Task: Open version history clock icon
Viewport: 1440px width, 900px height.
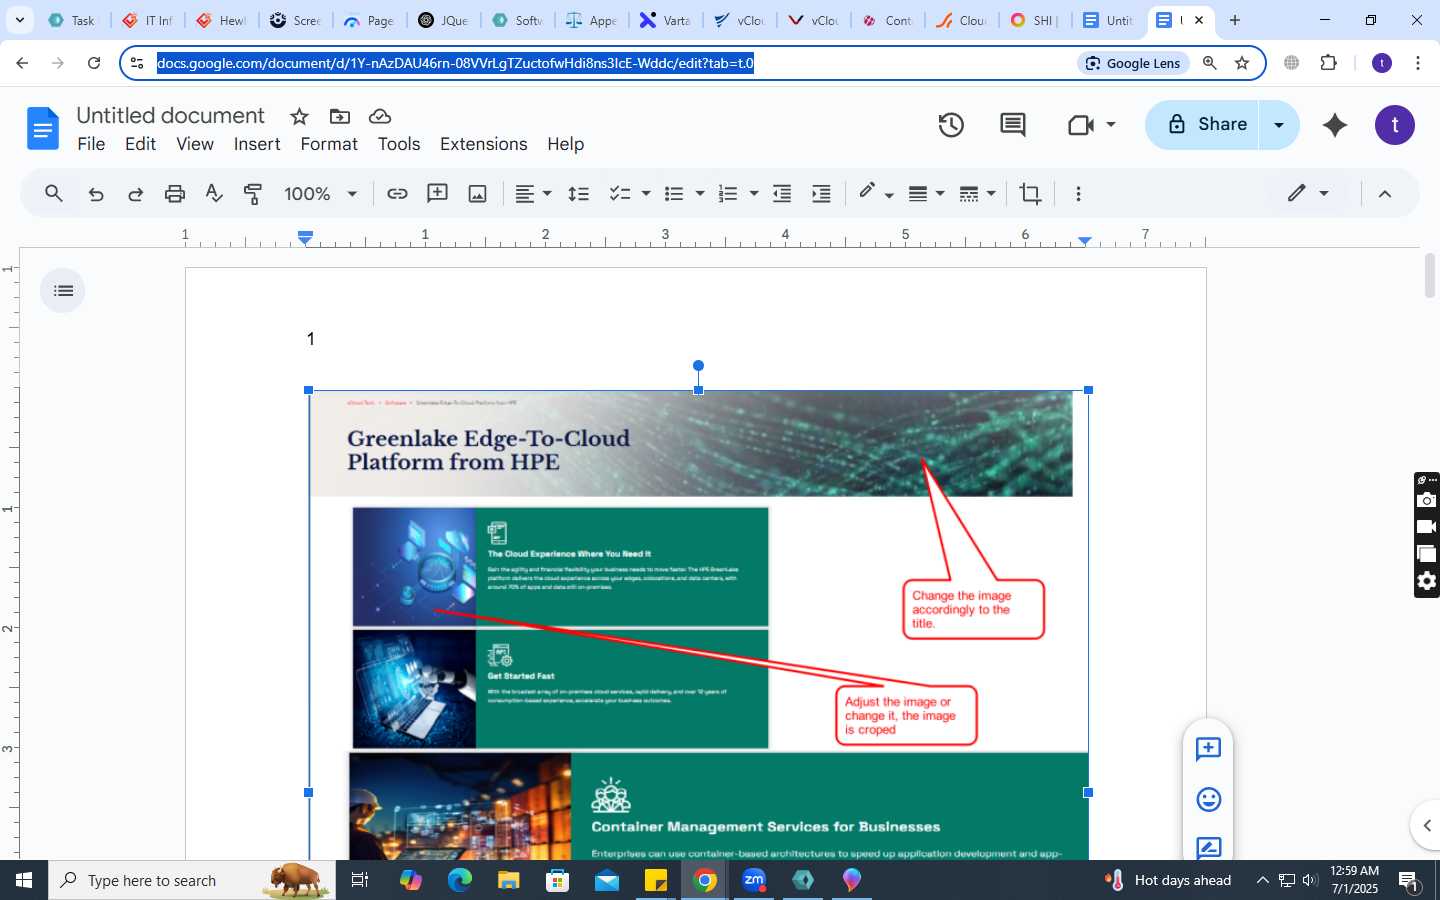Action: (x=951, y=125)
